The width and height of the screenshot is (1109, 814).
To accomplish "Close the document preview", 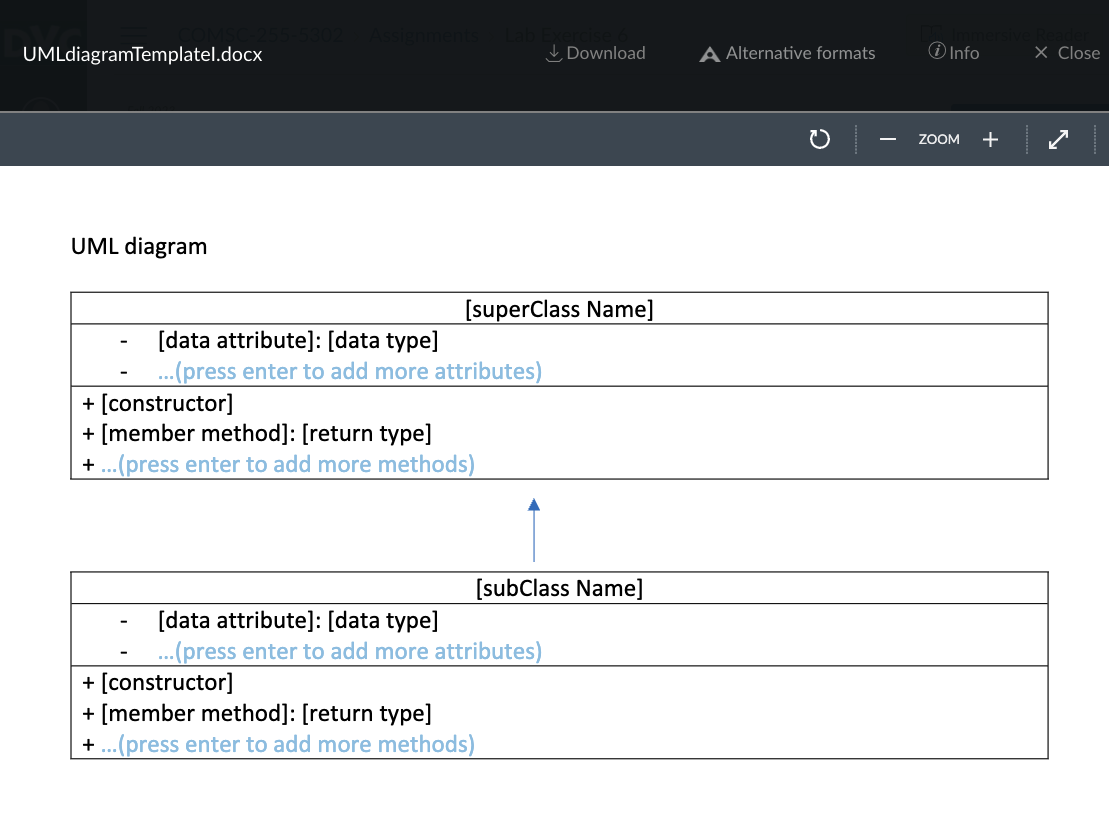I will click(1066, 53).
